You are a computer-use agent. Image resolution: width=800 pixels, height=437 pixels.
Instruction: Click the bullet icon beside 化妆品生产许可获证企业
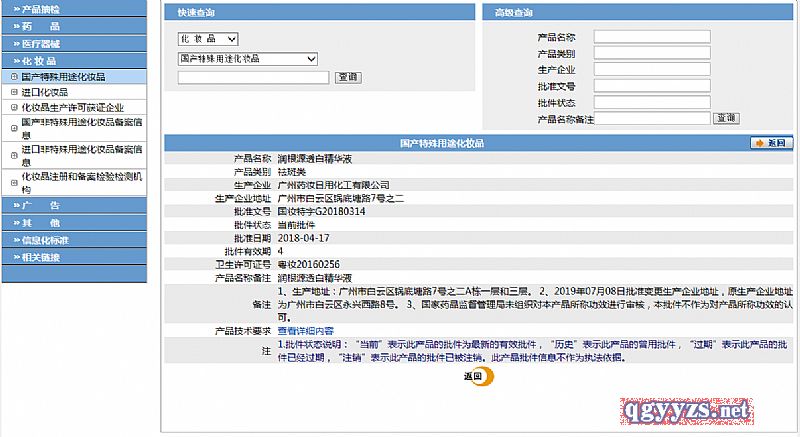(13, 107)
